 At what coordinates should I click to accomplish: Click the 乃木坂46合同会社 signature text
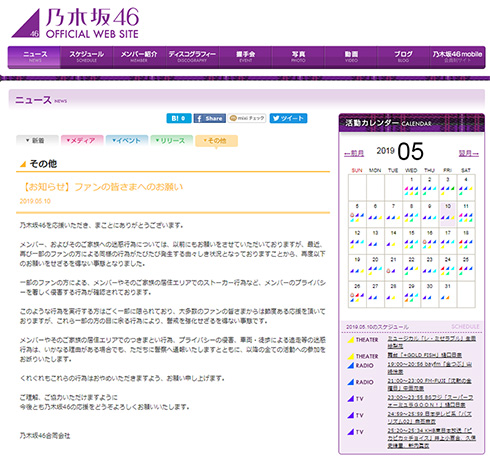tap(45, 436)
